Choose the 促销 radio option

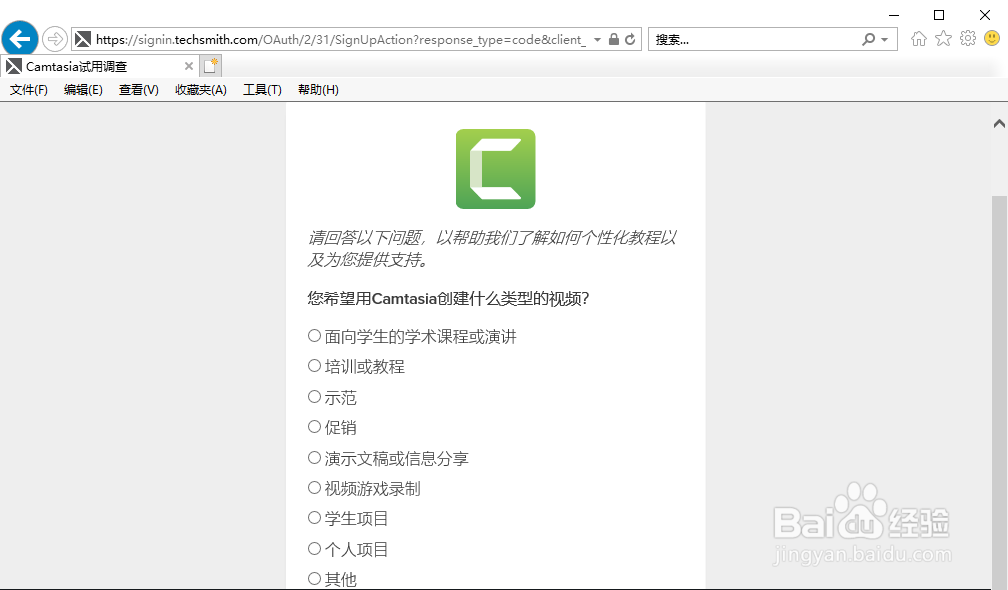click(314, 427)
